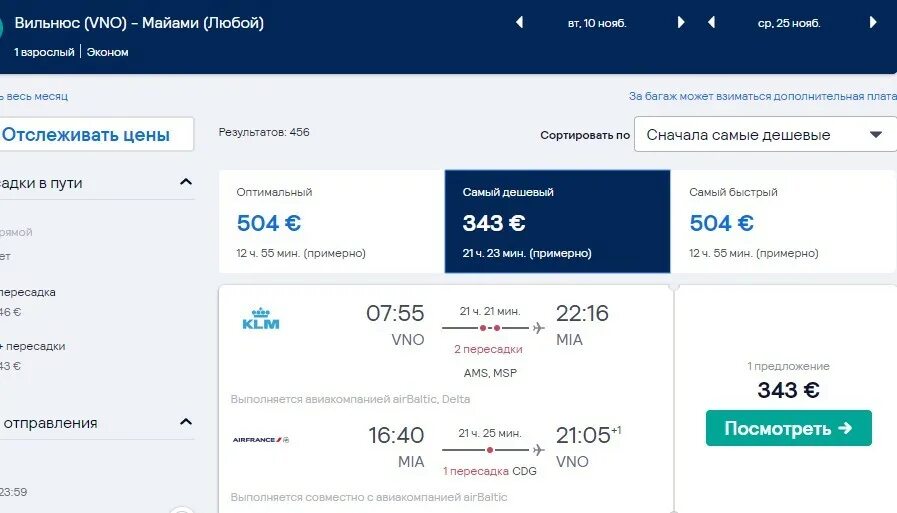Click the Отслеживать цены button

(96, 134)
